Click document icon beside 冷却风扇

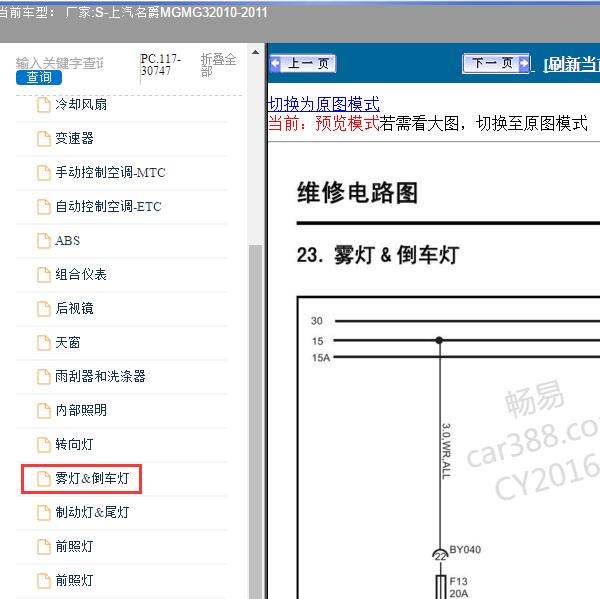(44, 105)
